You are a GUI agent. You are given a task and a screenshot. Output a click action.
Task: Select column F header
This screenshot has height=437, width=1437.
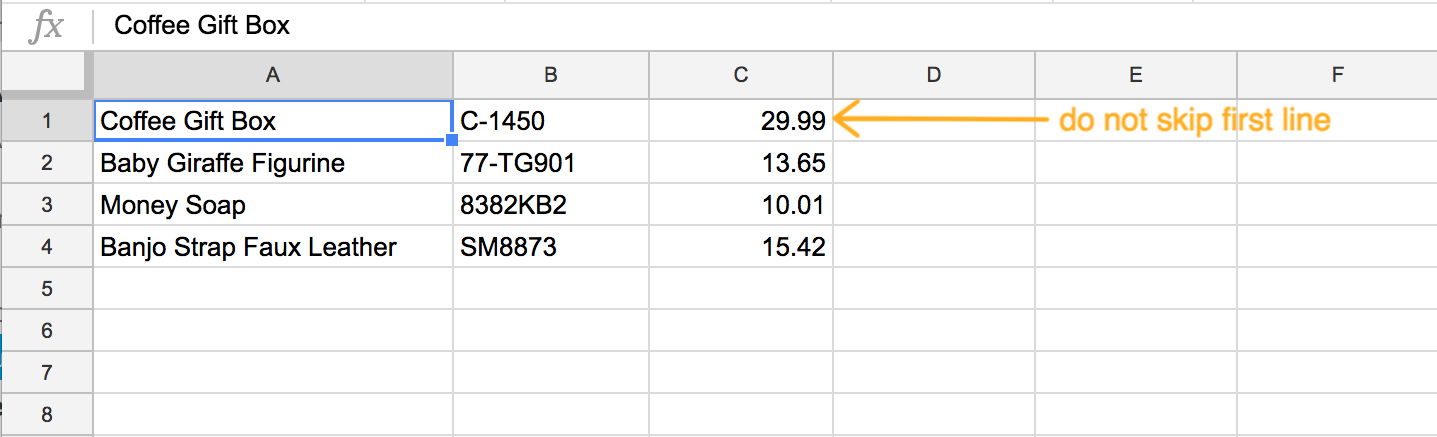click(x=1337, y=74)
